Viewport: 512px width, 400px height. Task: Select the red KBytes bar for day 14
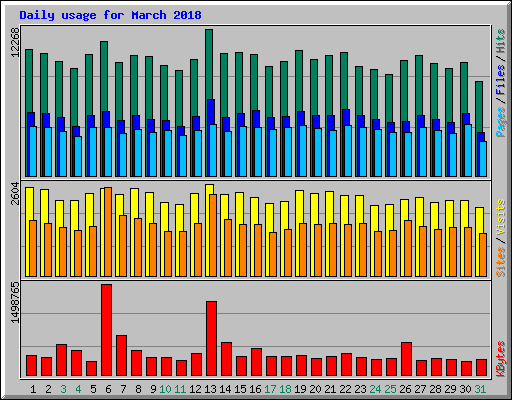[x=226, y=359]
